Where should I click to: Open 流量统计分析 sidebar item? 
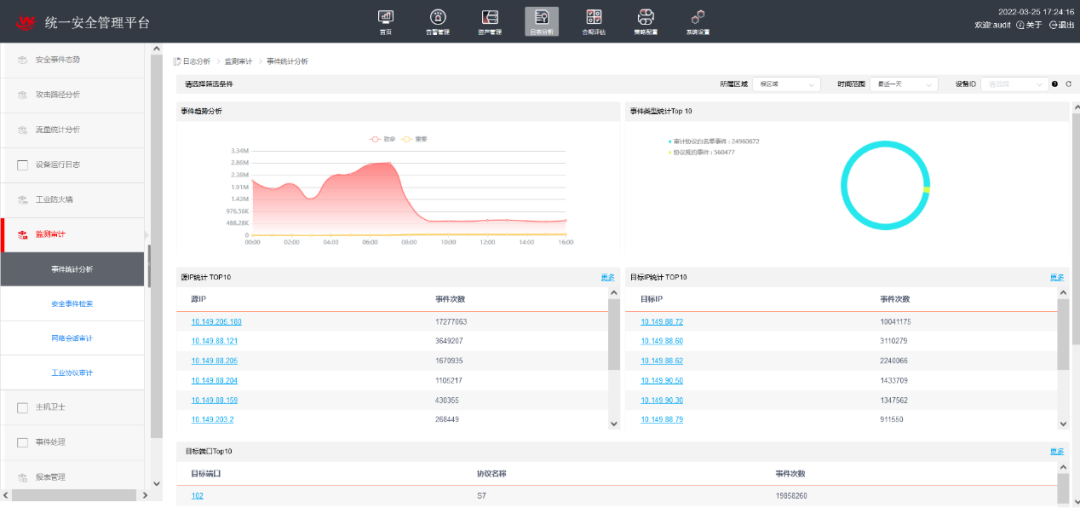[72, 129]
